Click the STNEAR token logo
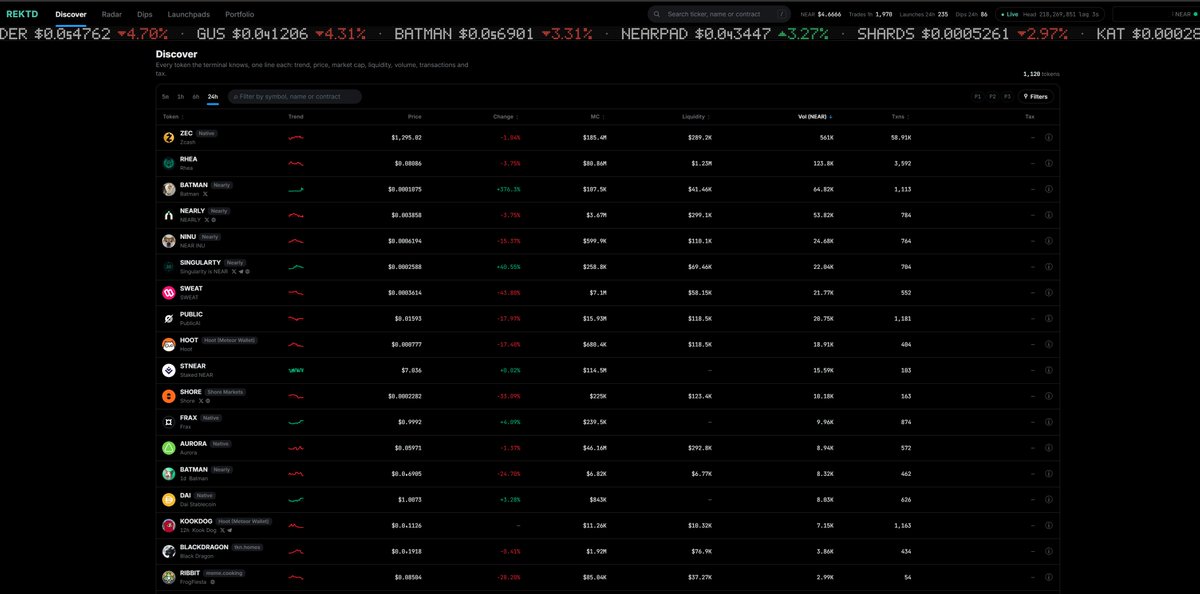 (169, 370)
